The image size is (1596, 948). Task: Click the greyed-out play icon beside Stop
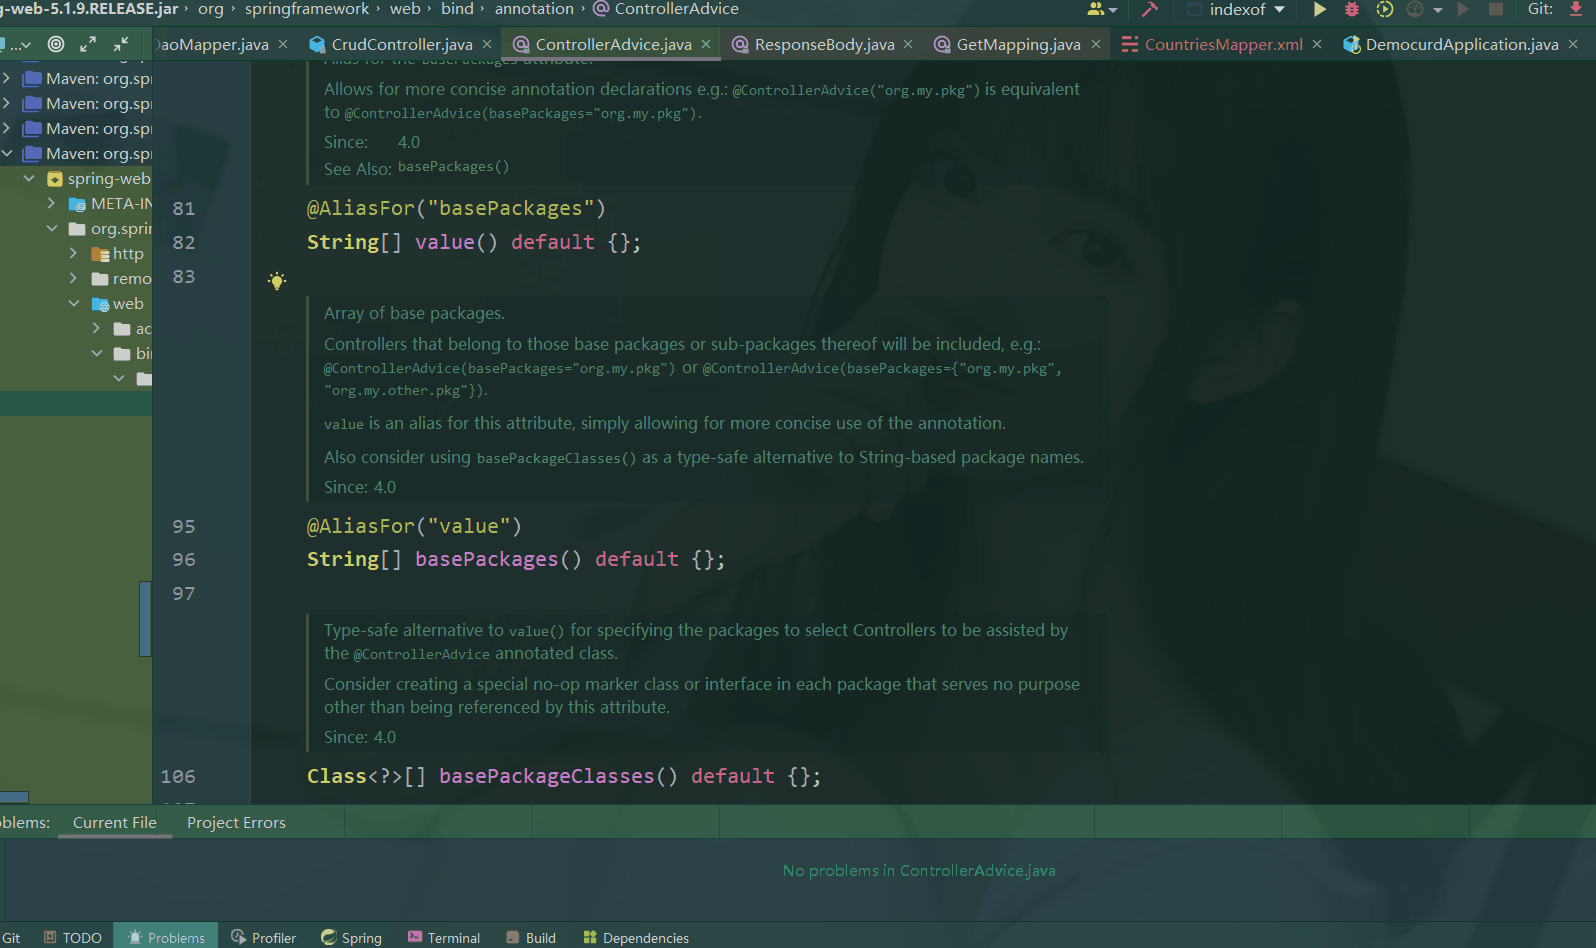tap(1464, 9)
